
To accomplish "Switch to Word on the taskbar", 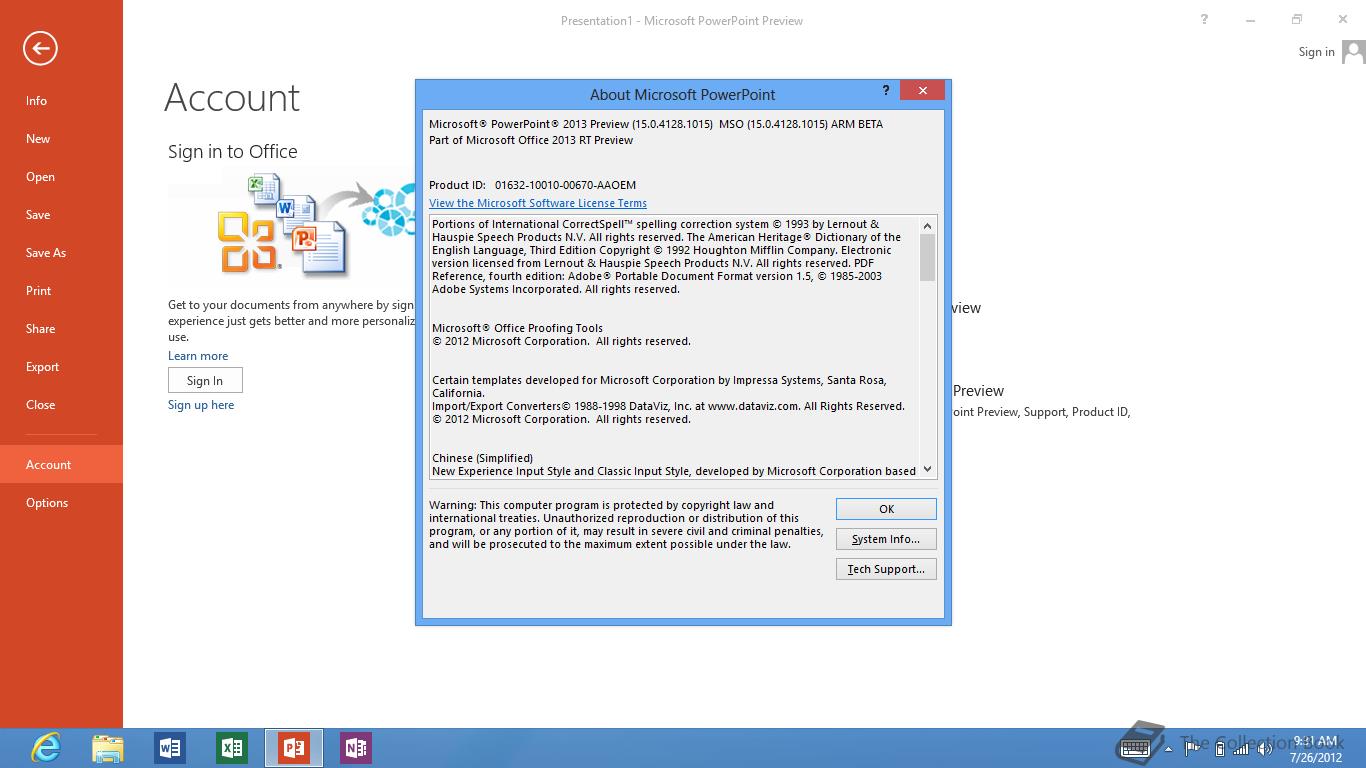I will 170,748.
